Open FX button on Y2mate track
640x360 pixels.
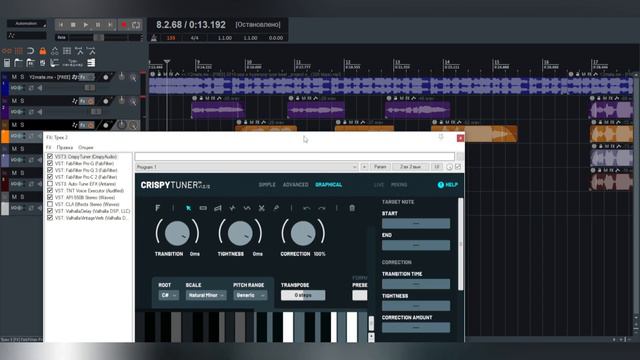(83, 77)
